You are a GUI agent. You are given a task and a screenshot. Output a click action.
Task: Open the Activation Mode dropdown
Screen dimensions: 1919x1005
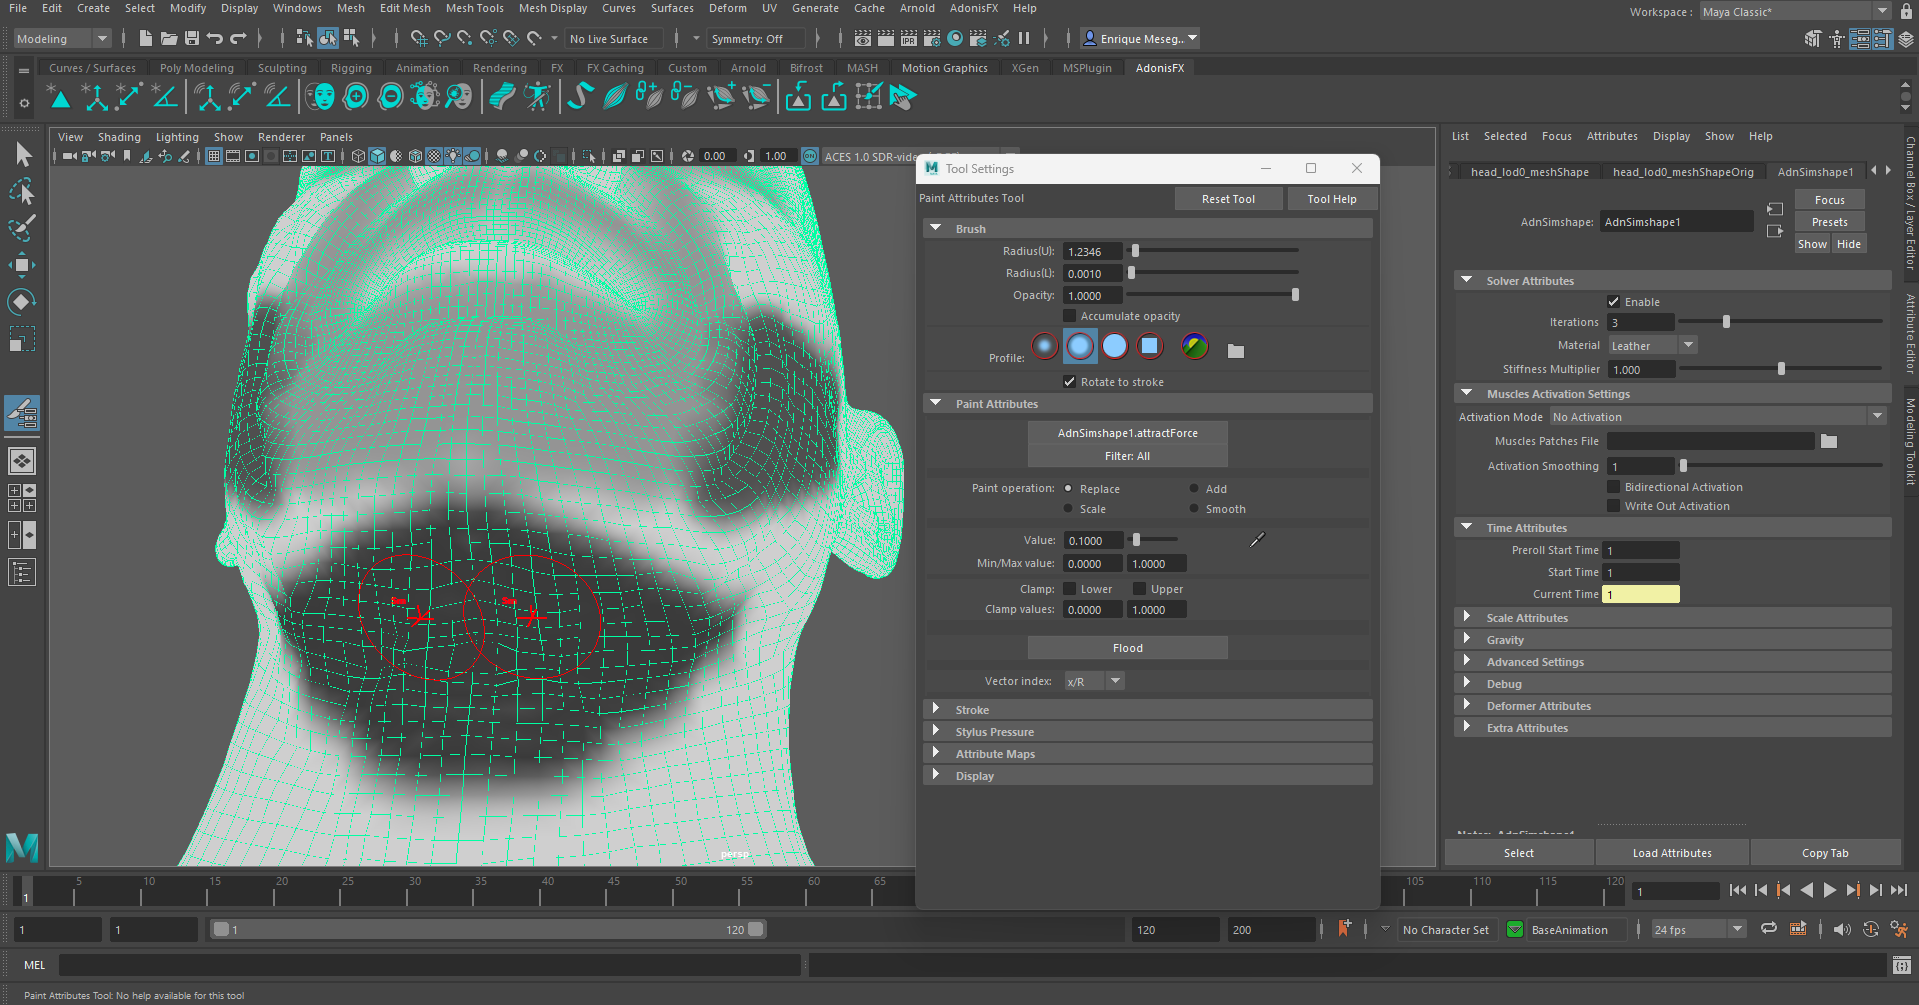(1717, 417)
